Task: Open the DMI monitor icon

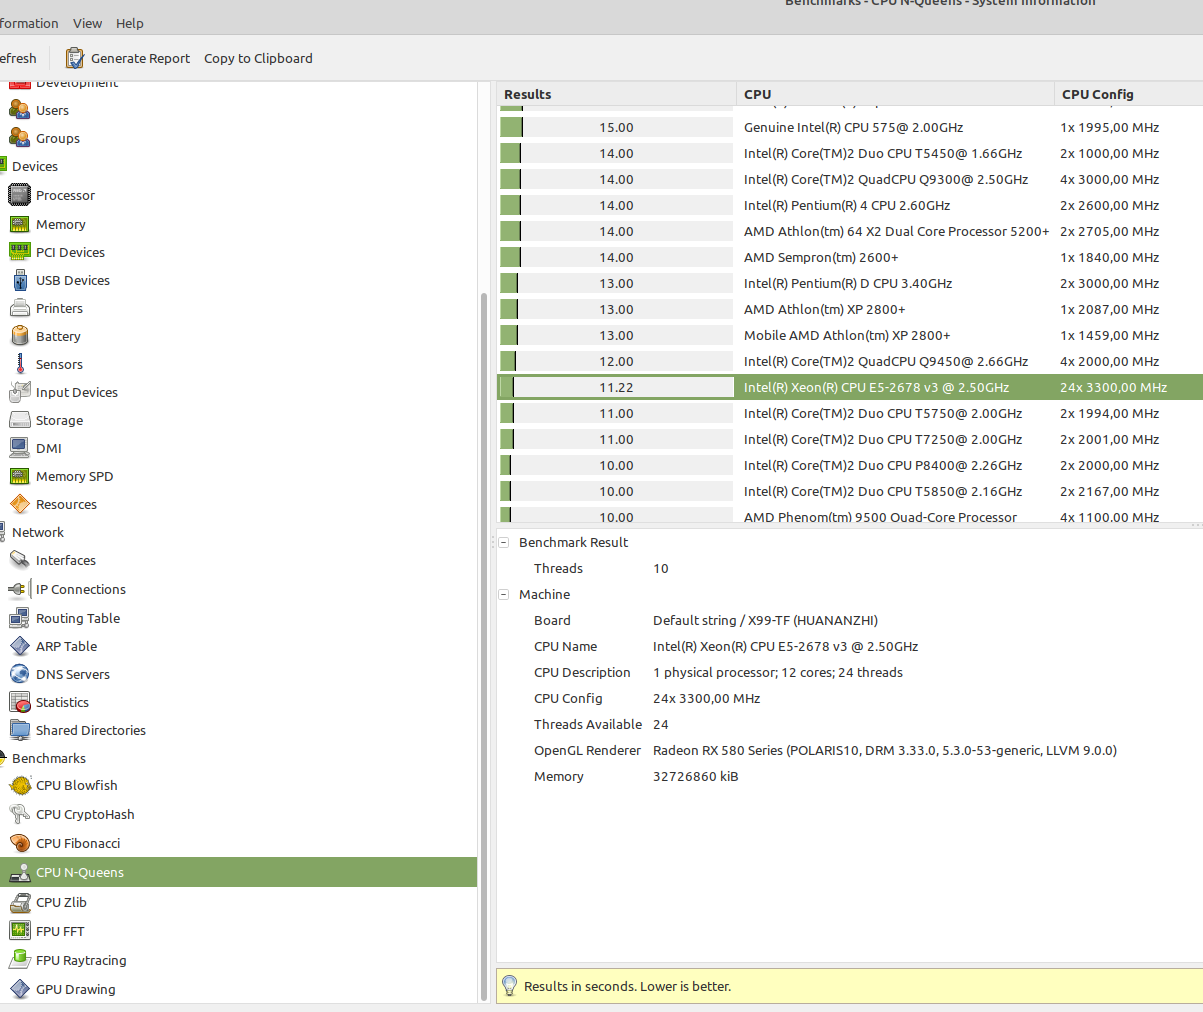Action: pyautogui.click(x=19, y=448)
